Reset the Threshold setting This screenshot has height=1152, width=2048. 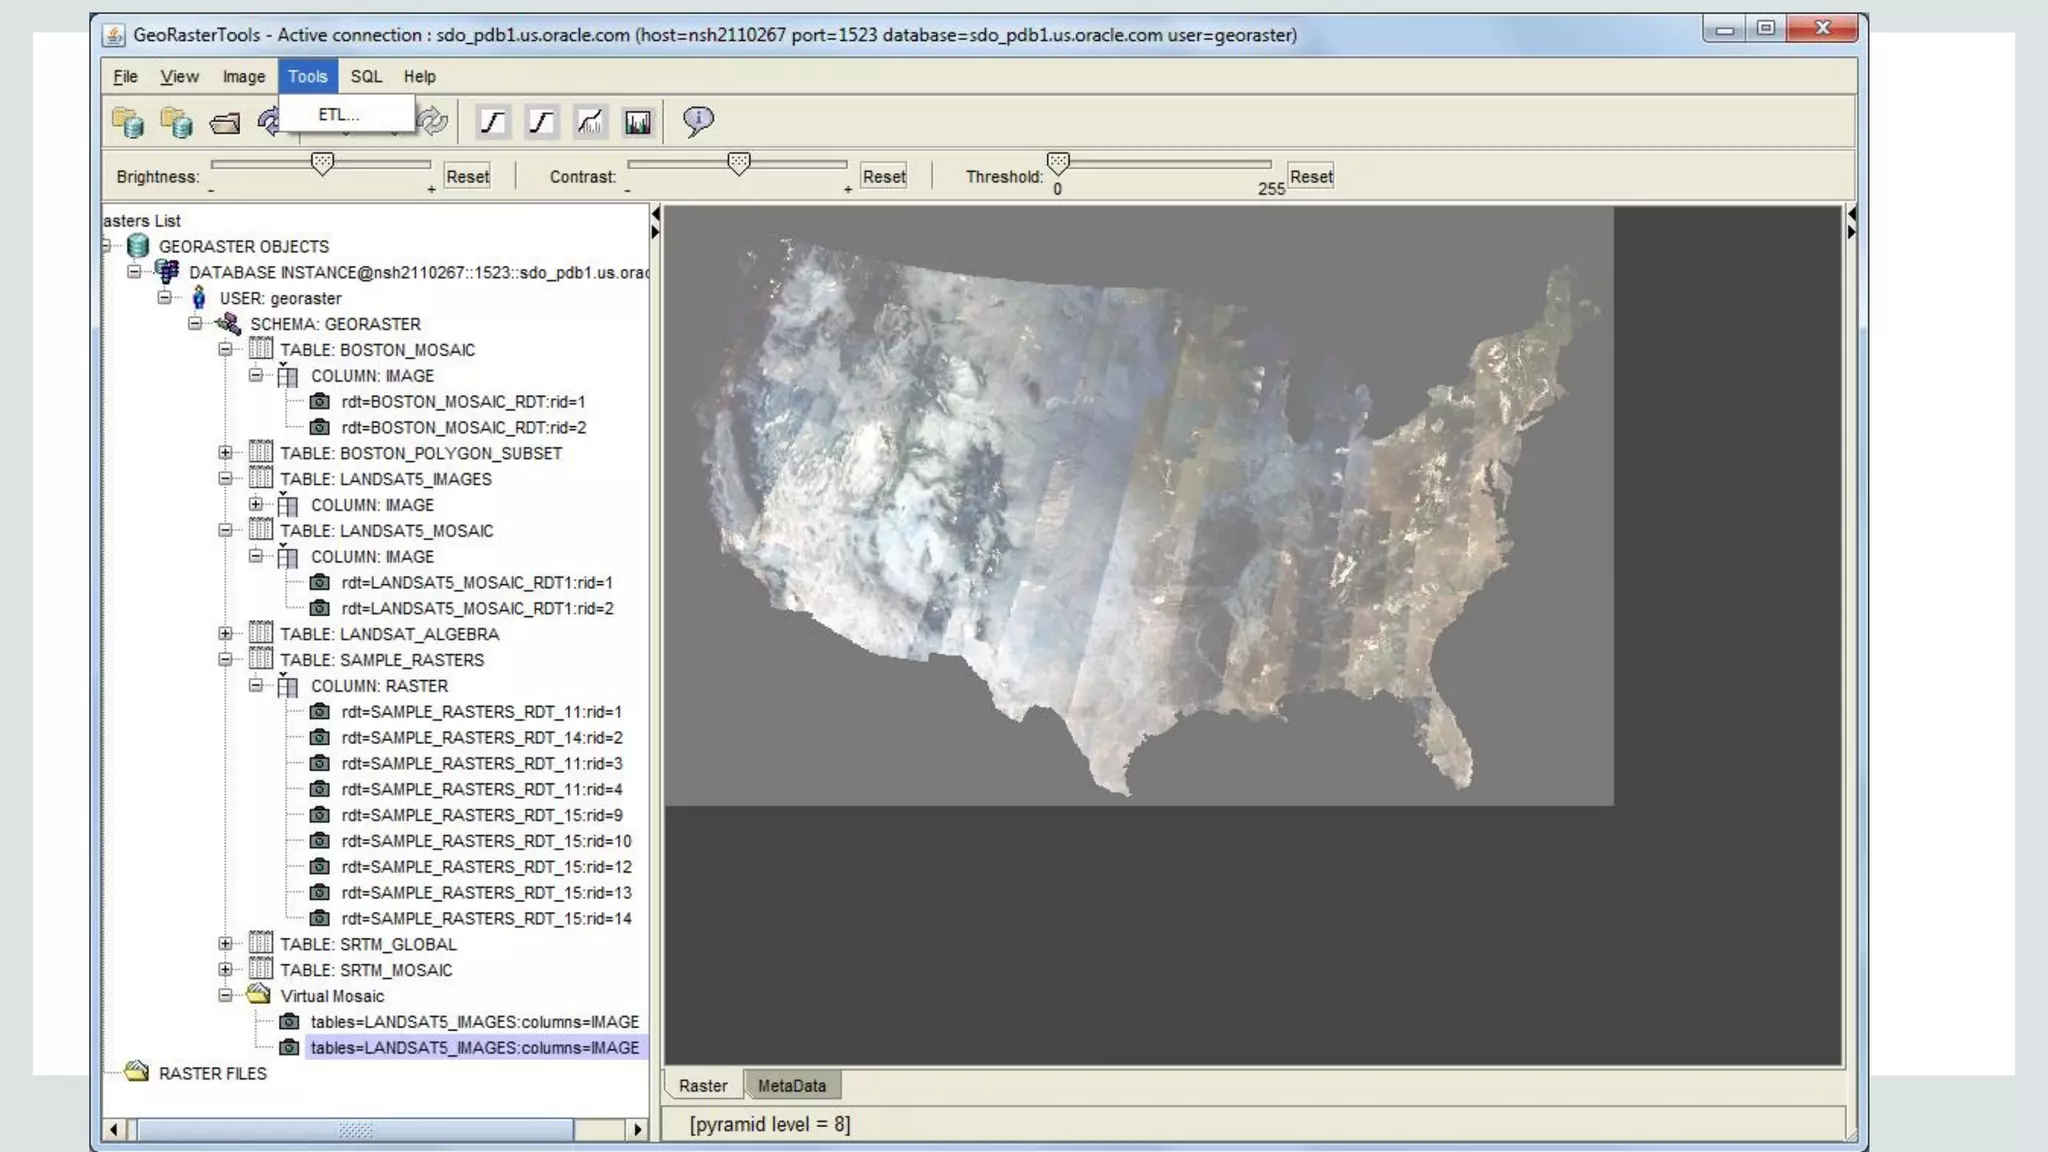[1310, 177]
